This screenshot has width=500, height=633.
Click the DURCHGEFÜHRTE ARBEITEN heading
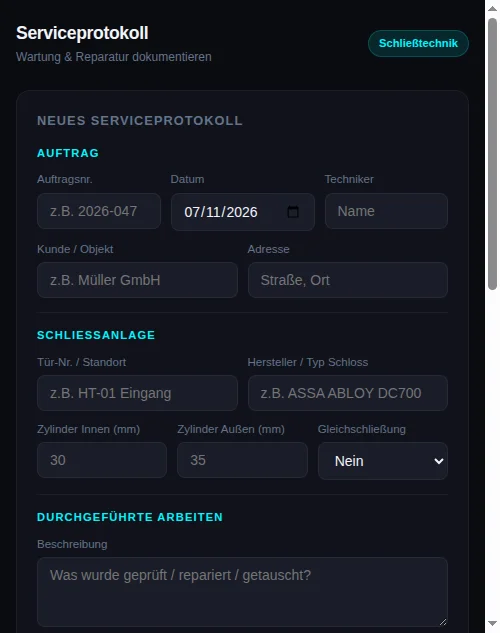(x=130, y=518)
